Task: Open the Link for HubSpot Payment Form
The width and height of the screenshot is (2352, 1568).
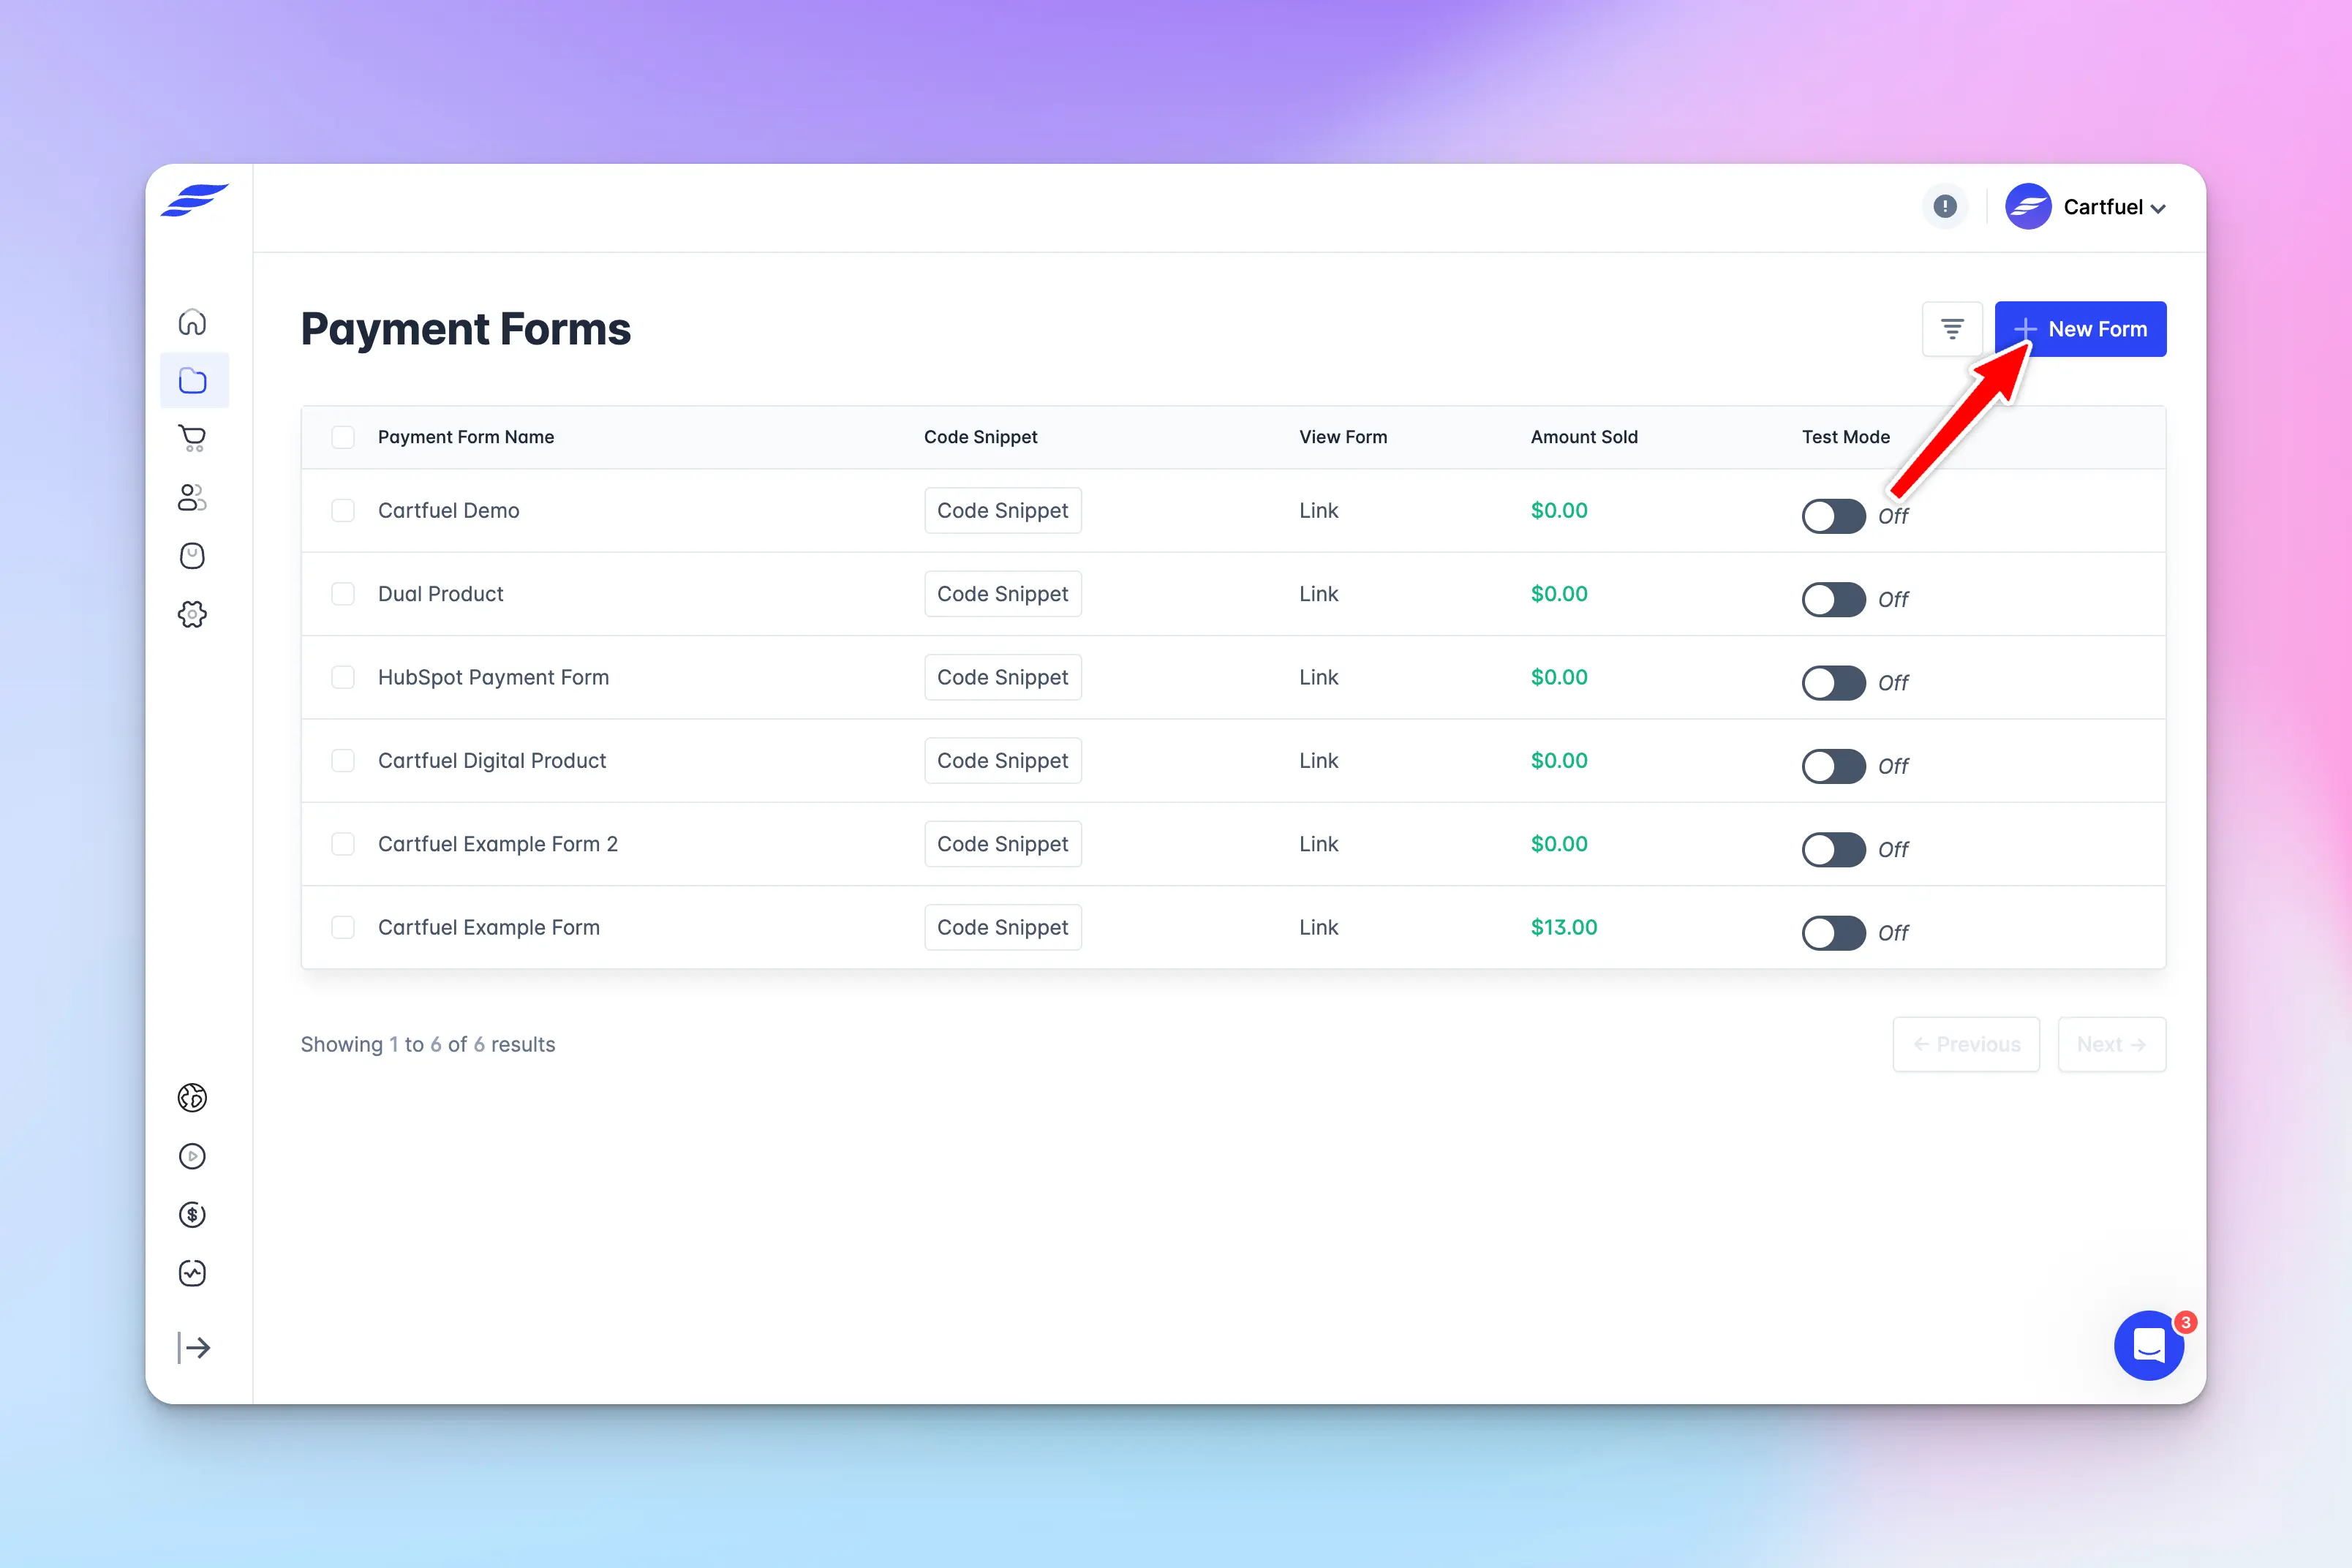Action: click(x=1318, y=677)
